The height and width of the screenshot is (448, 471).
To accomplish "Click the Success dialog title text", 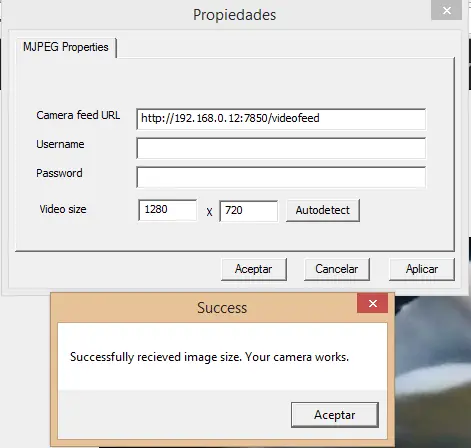I will click(x=222, y=308).
